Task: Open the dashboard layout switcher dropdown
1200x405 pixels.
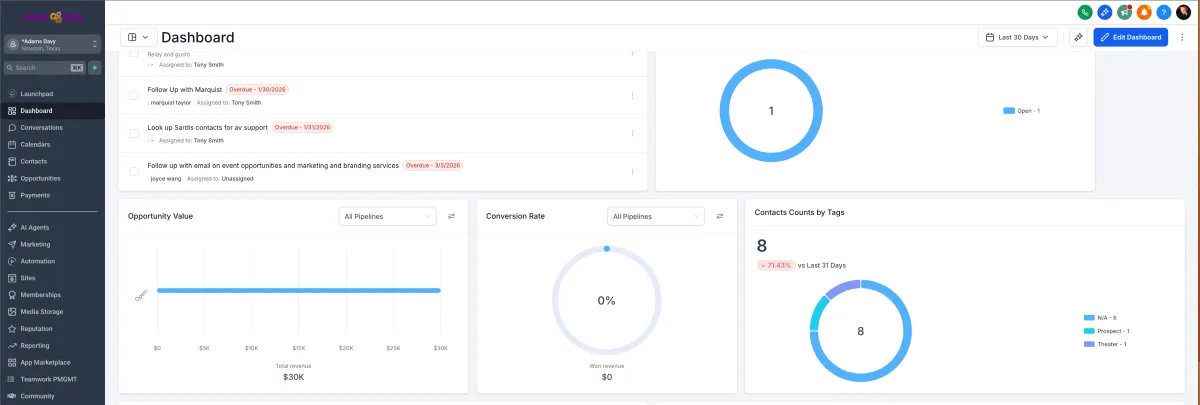Action: 137,37
